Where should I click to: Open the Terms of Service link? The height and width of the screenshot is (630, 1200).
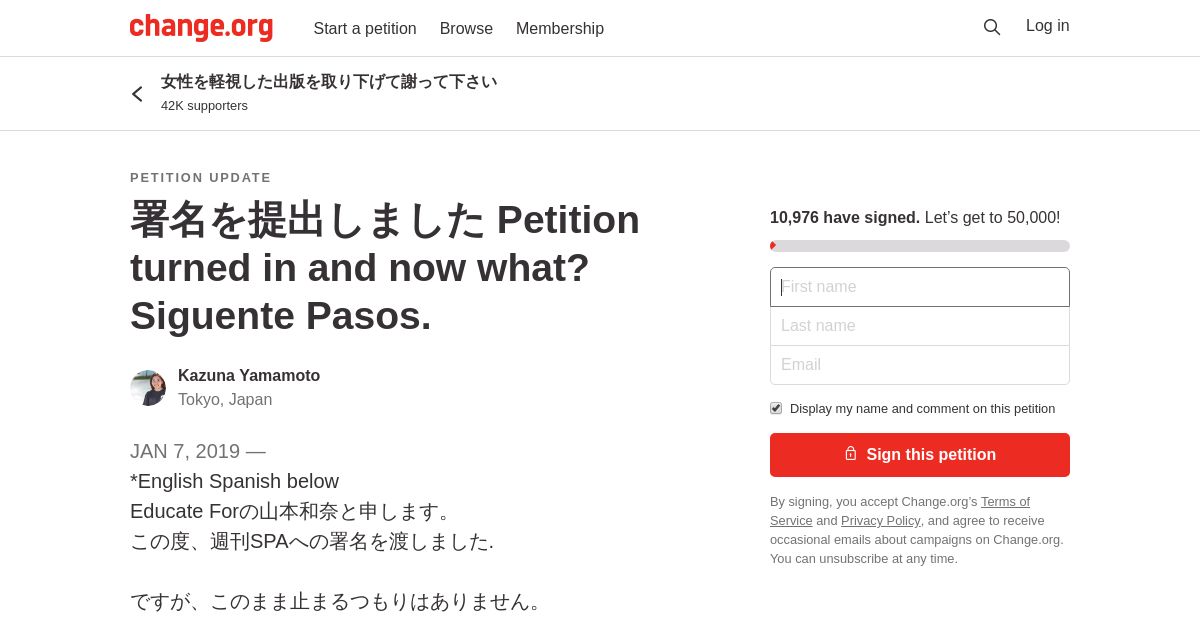pyautogui.click(x=900, y=511)
